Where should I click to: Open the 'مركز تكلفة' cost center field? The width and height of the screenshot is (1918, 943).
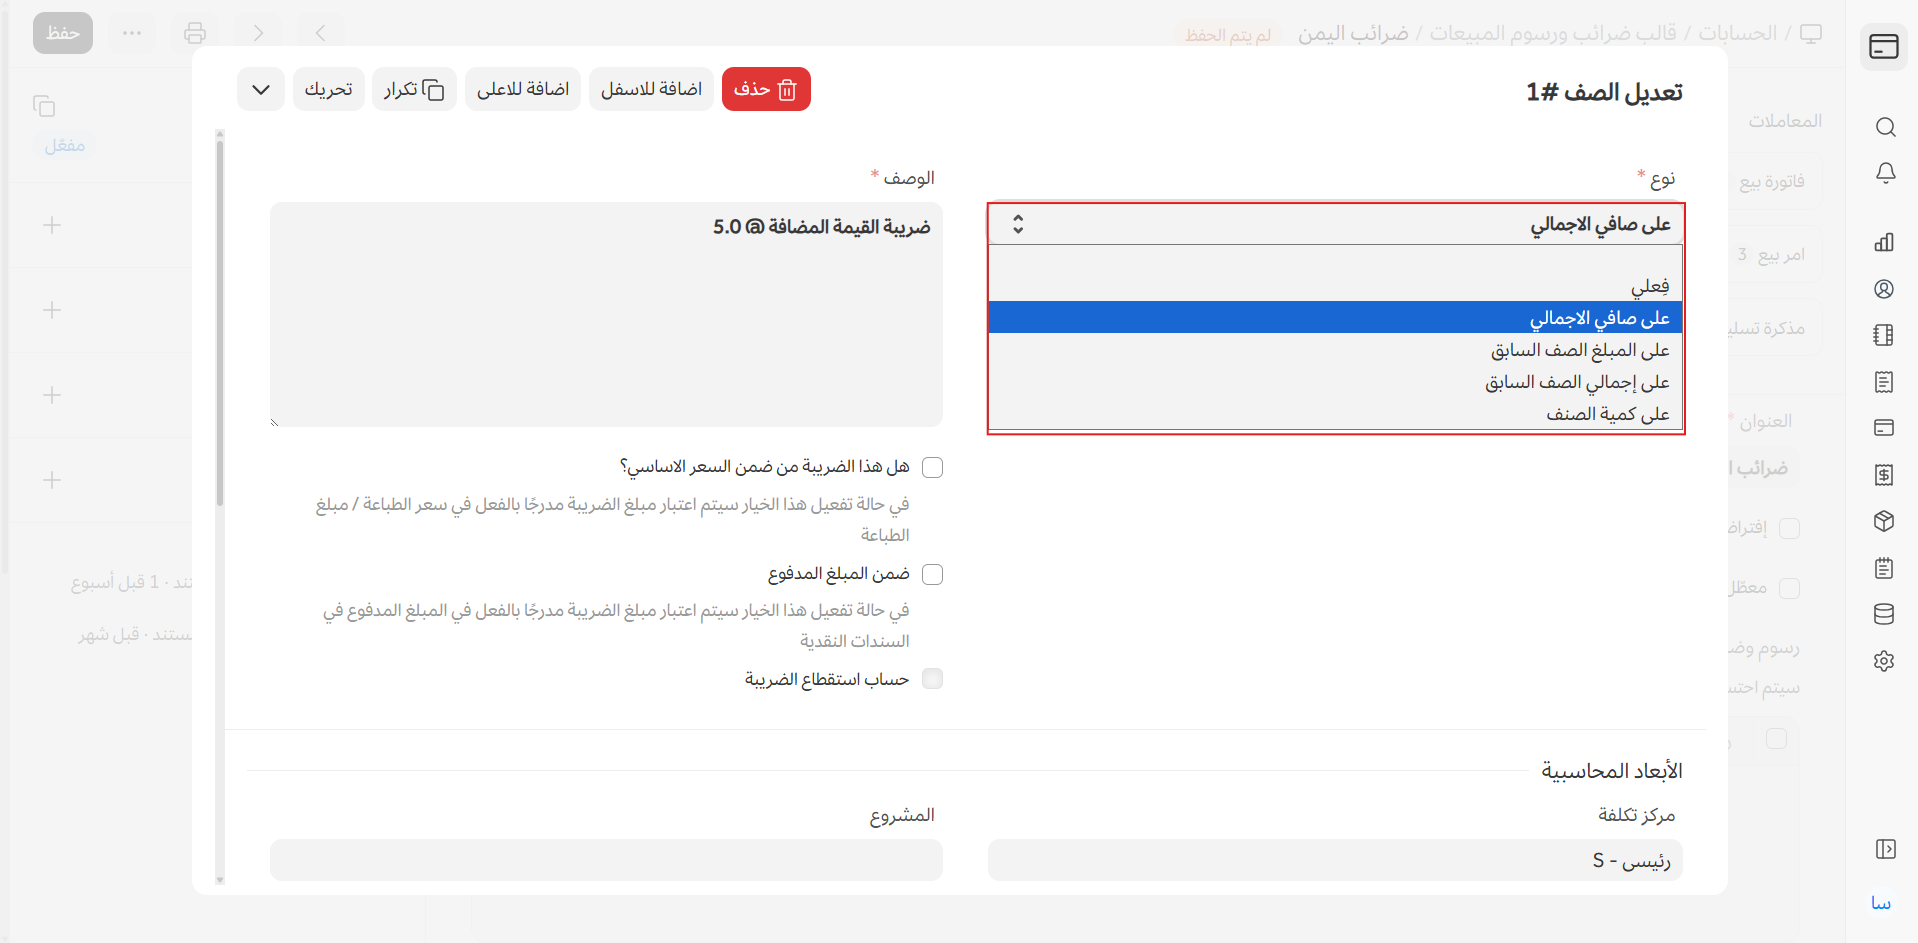[1335, 860]
